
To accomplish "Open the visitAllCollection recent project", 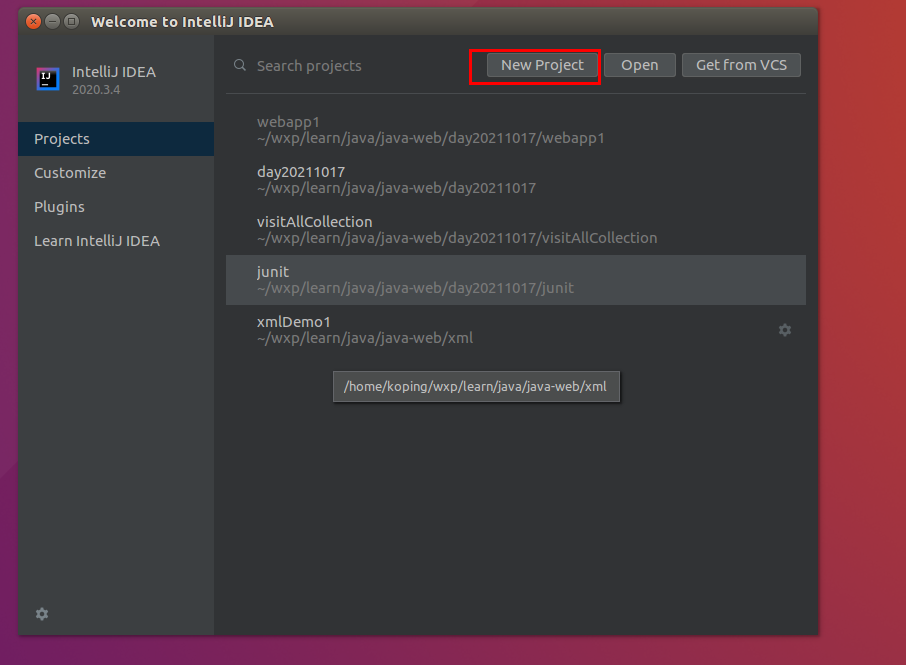I will click(515, 230).
